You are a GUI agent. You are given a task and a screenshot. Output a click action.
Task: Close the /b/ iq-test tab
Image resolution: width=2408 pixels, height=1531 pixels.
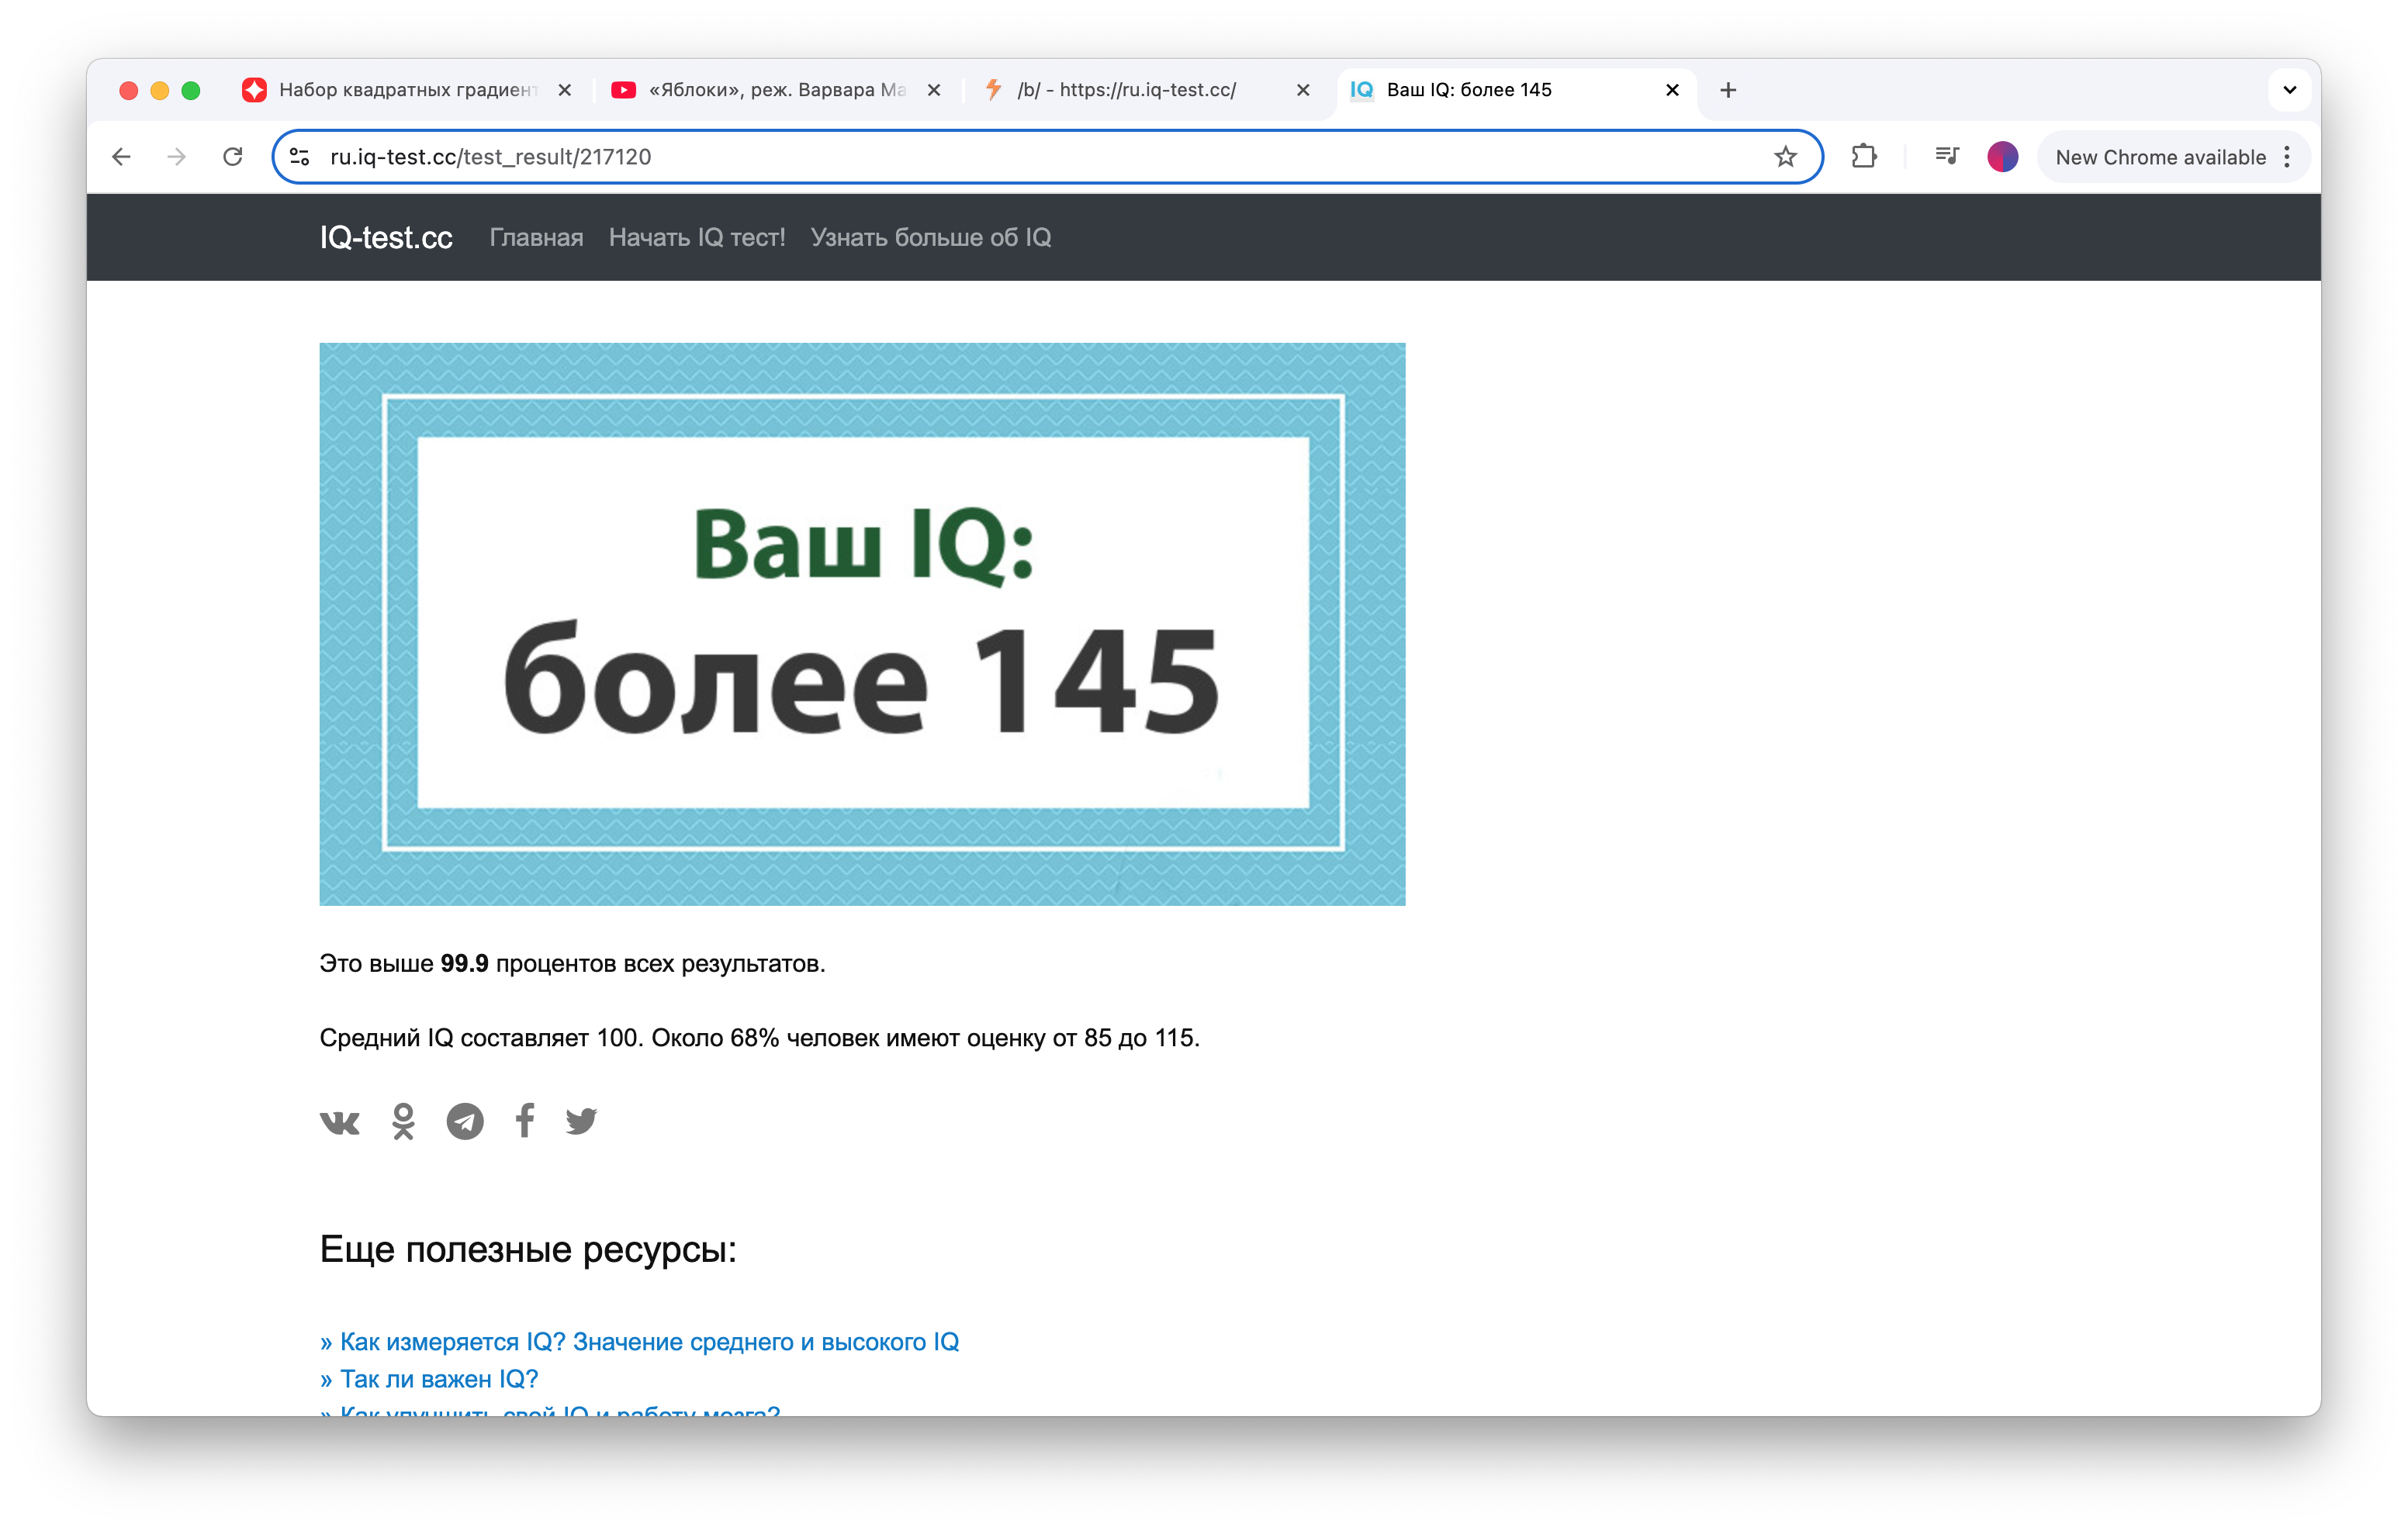tap(1303, 90)
